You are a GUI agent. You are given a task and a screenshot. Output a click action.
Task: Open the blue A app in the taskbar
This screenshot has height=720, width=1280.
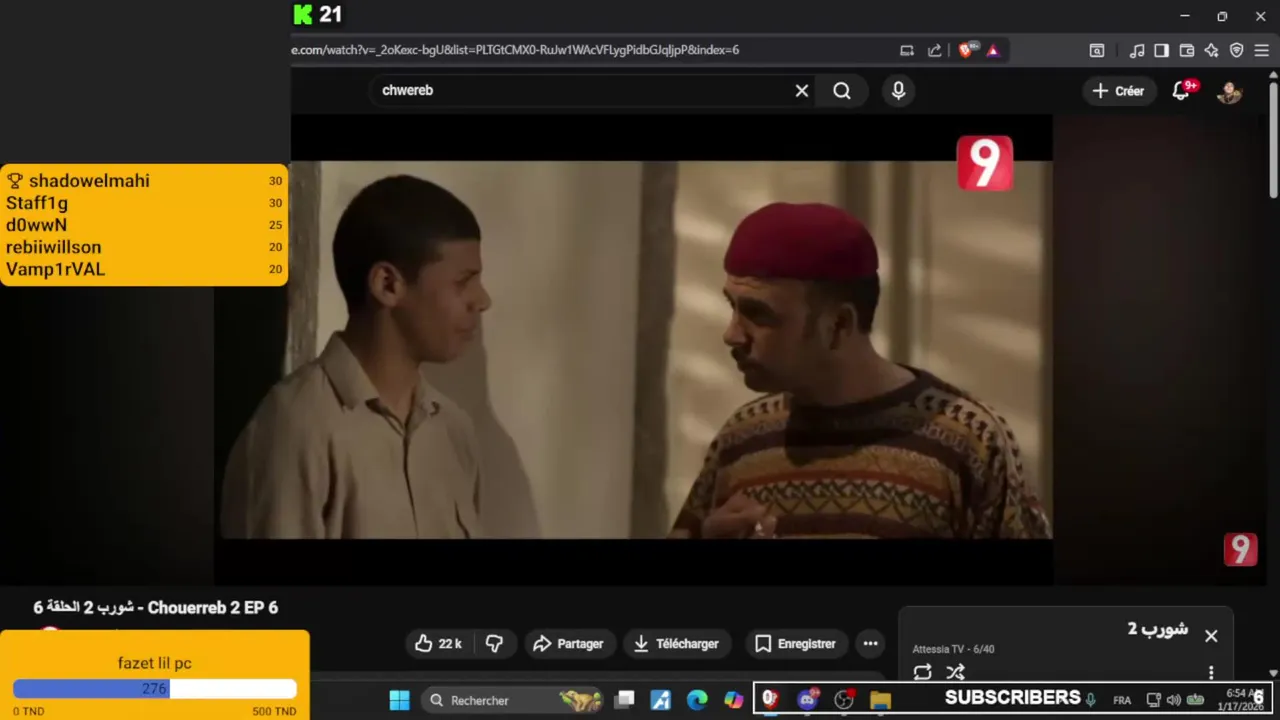click(x=661, y=700)
